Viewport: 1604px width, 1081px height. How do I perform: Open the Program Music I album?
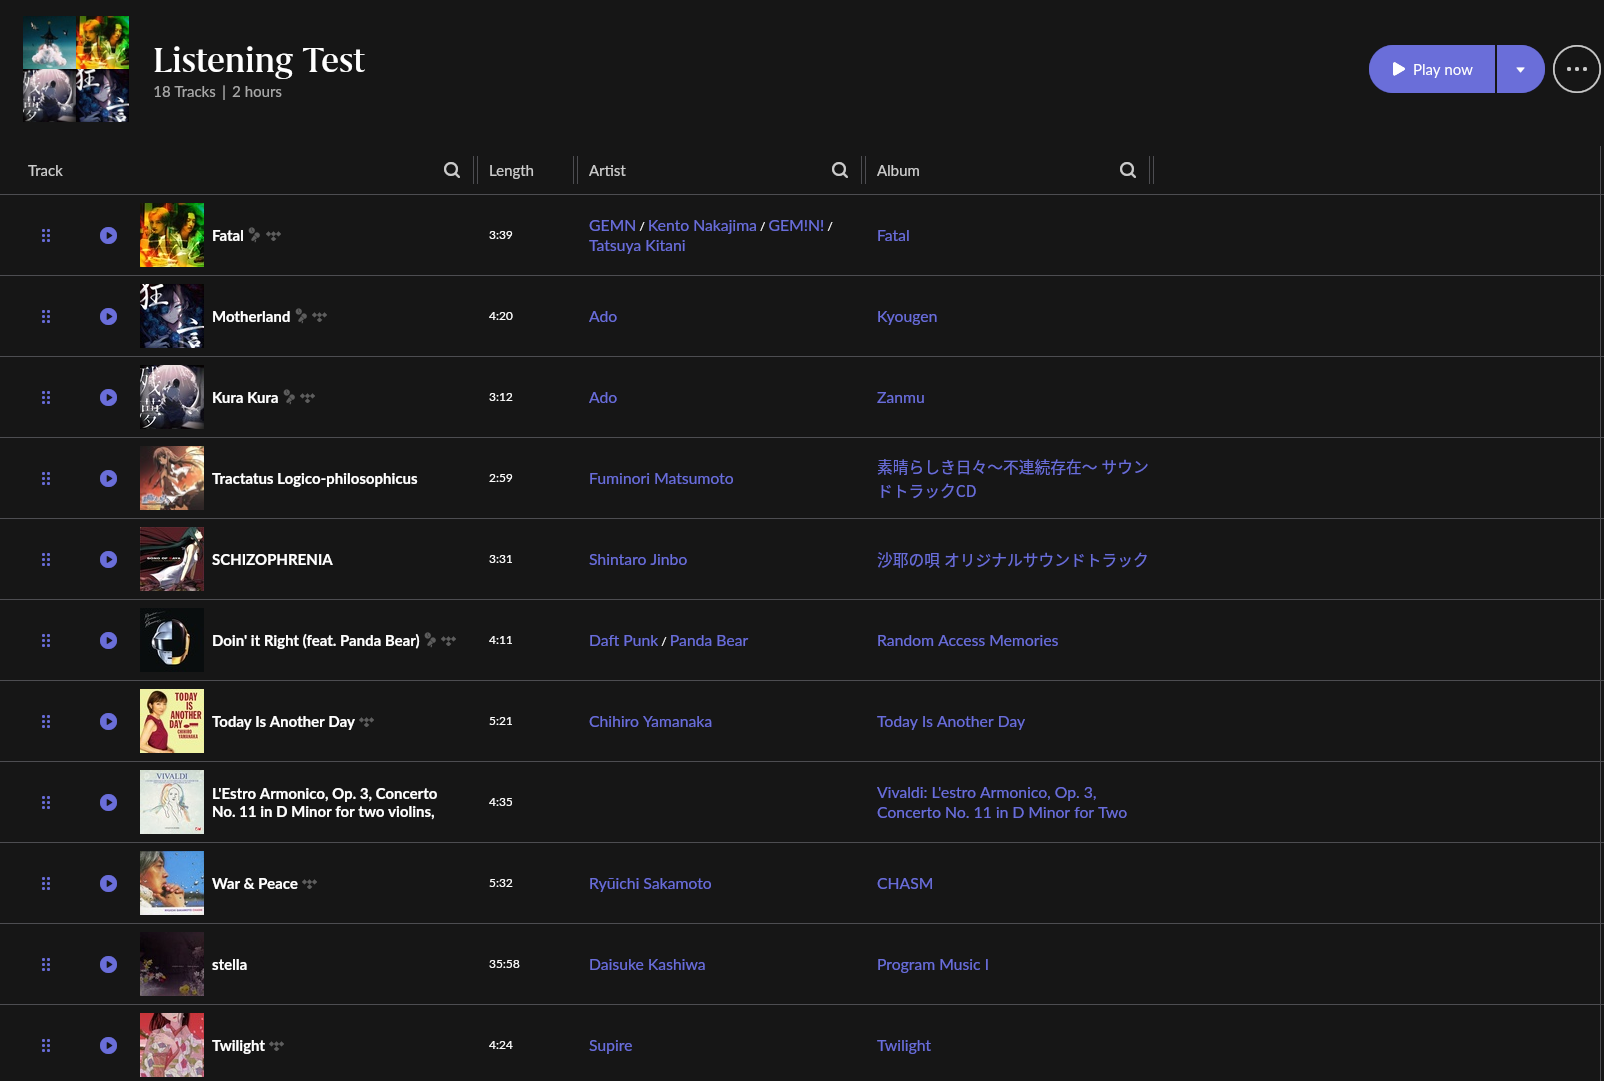pyautogui.click(x=933, y=965)
